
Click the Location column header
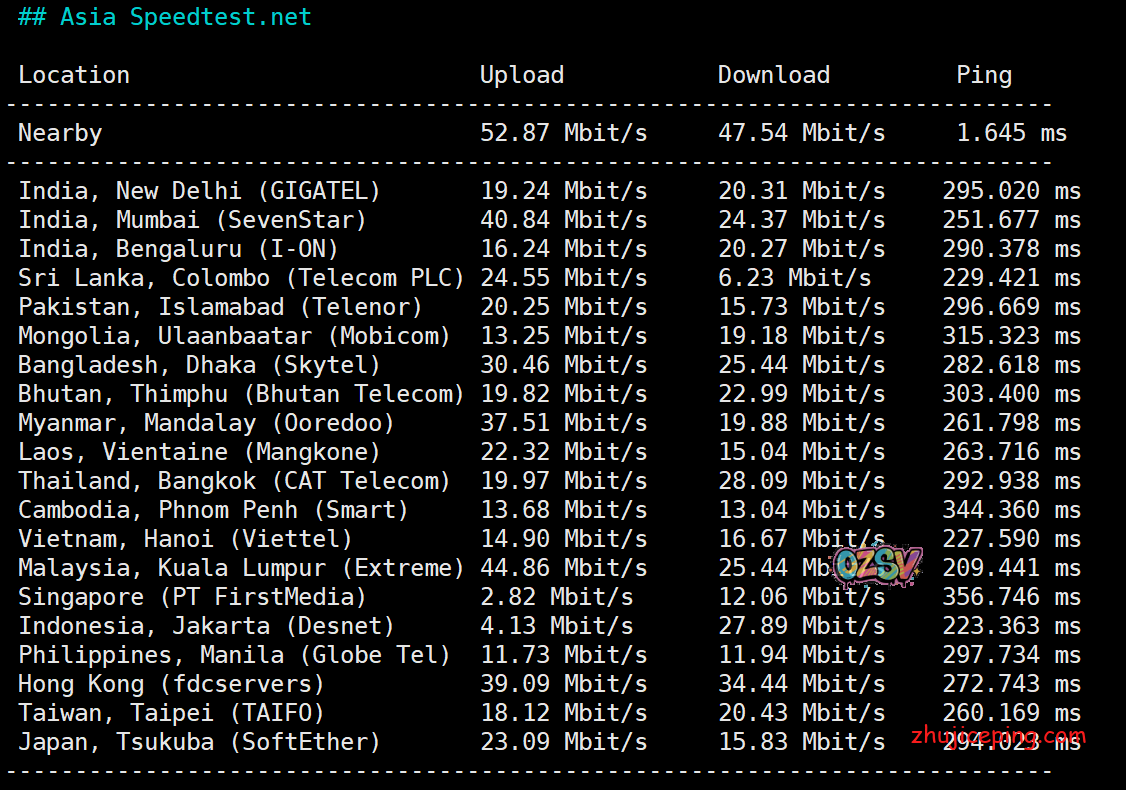point(74,75)
